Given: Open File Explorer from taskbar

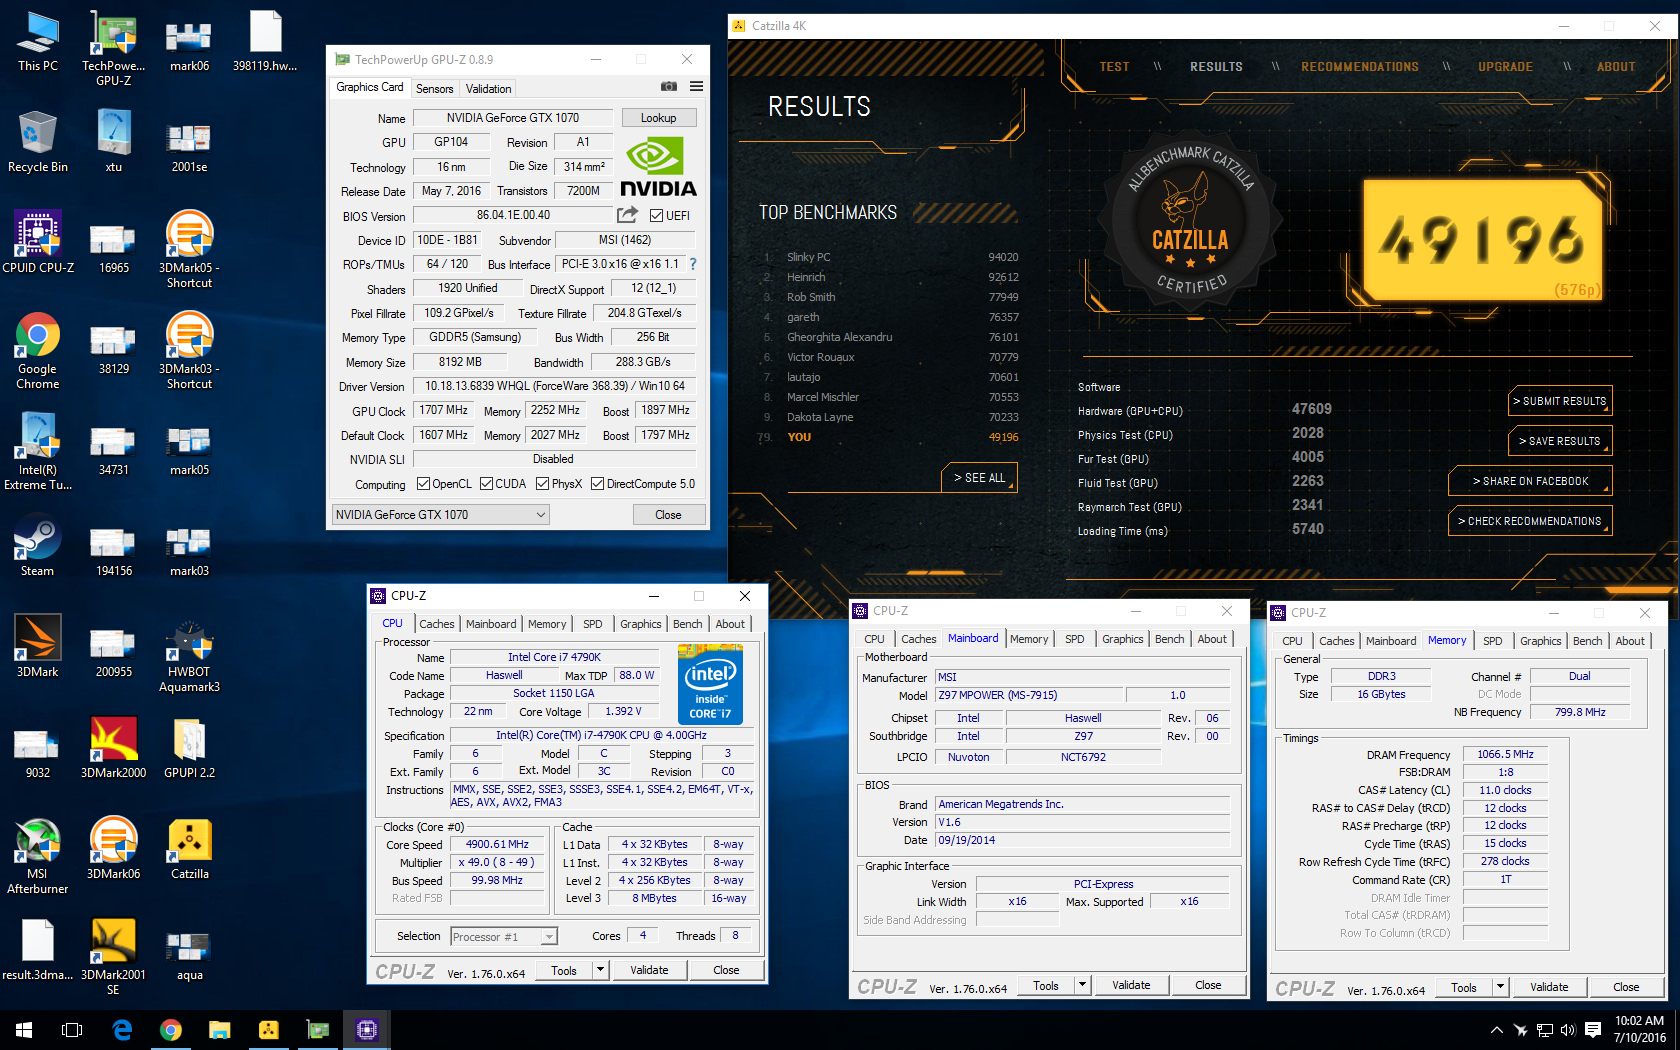Looking at the screenshot, I should click(x=220, y=1030).
